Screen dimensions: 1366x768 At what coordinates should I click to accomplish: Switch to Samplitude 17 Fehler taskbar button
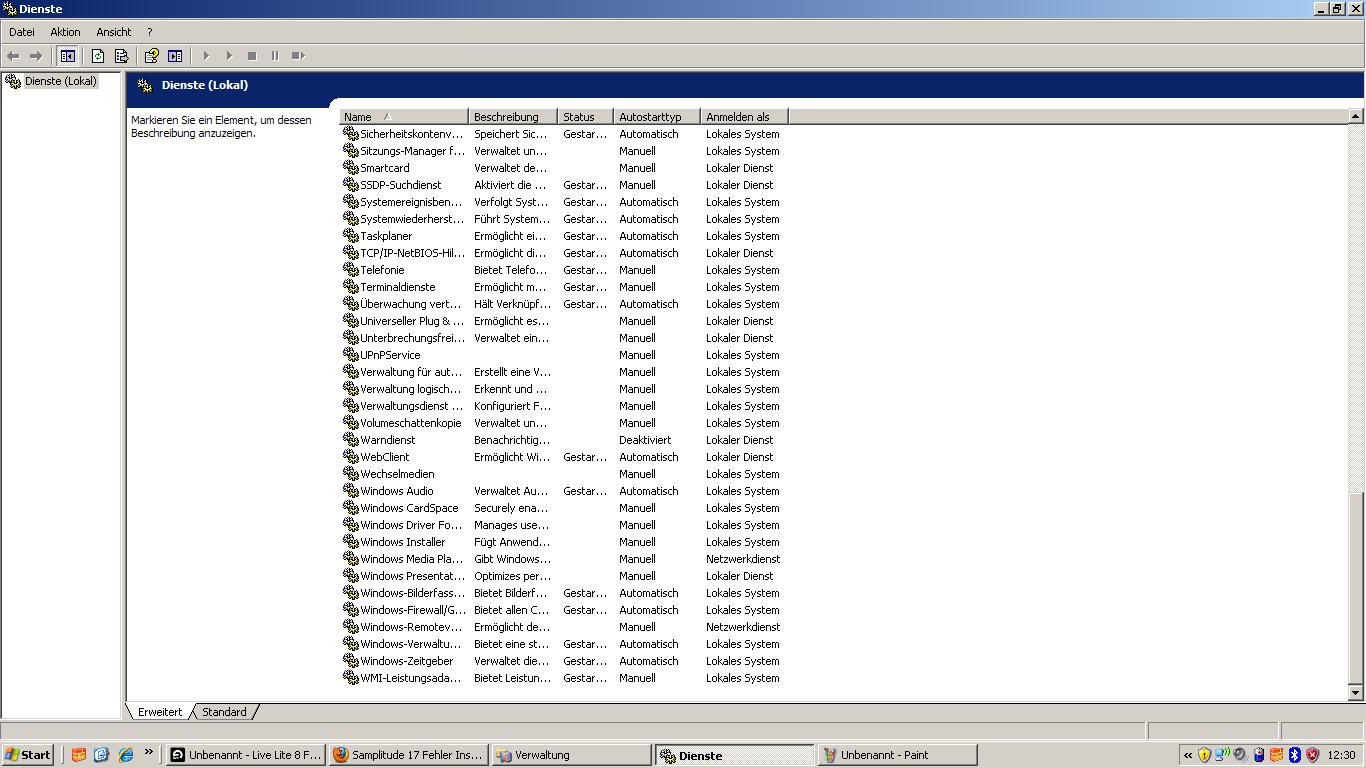[408, 755]
